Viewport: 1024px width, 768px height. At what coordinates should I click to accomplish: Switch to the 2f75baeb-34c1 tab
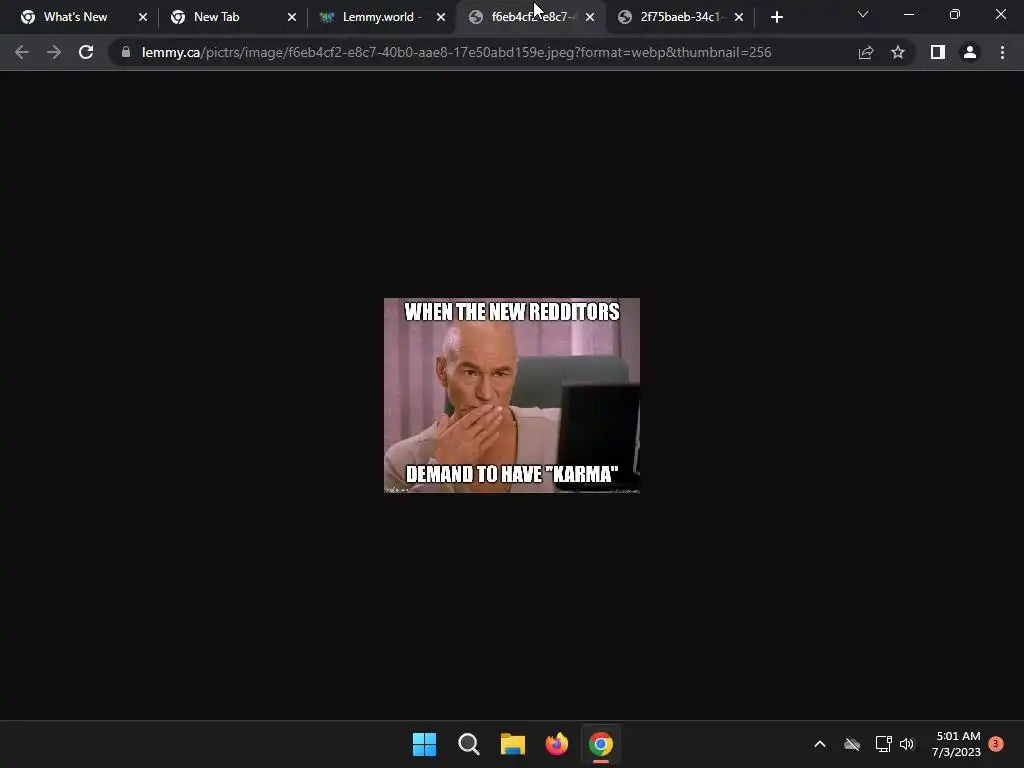[x=680, y=17]
